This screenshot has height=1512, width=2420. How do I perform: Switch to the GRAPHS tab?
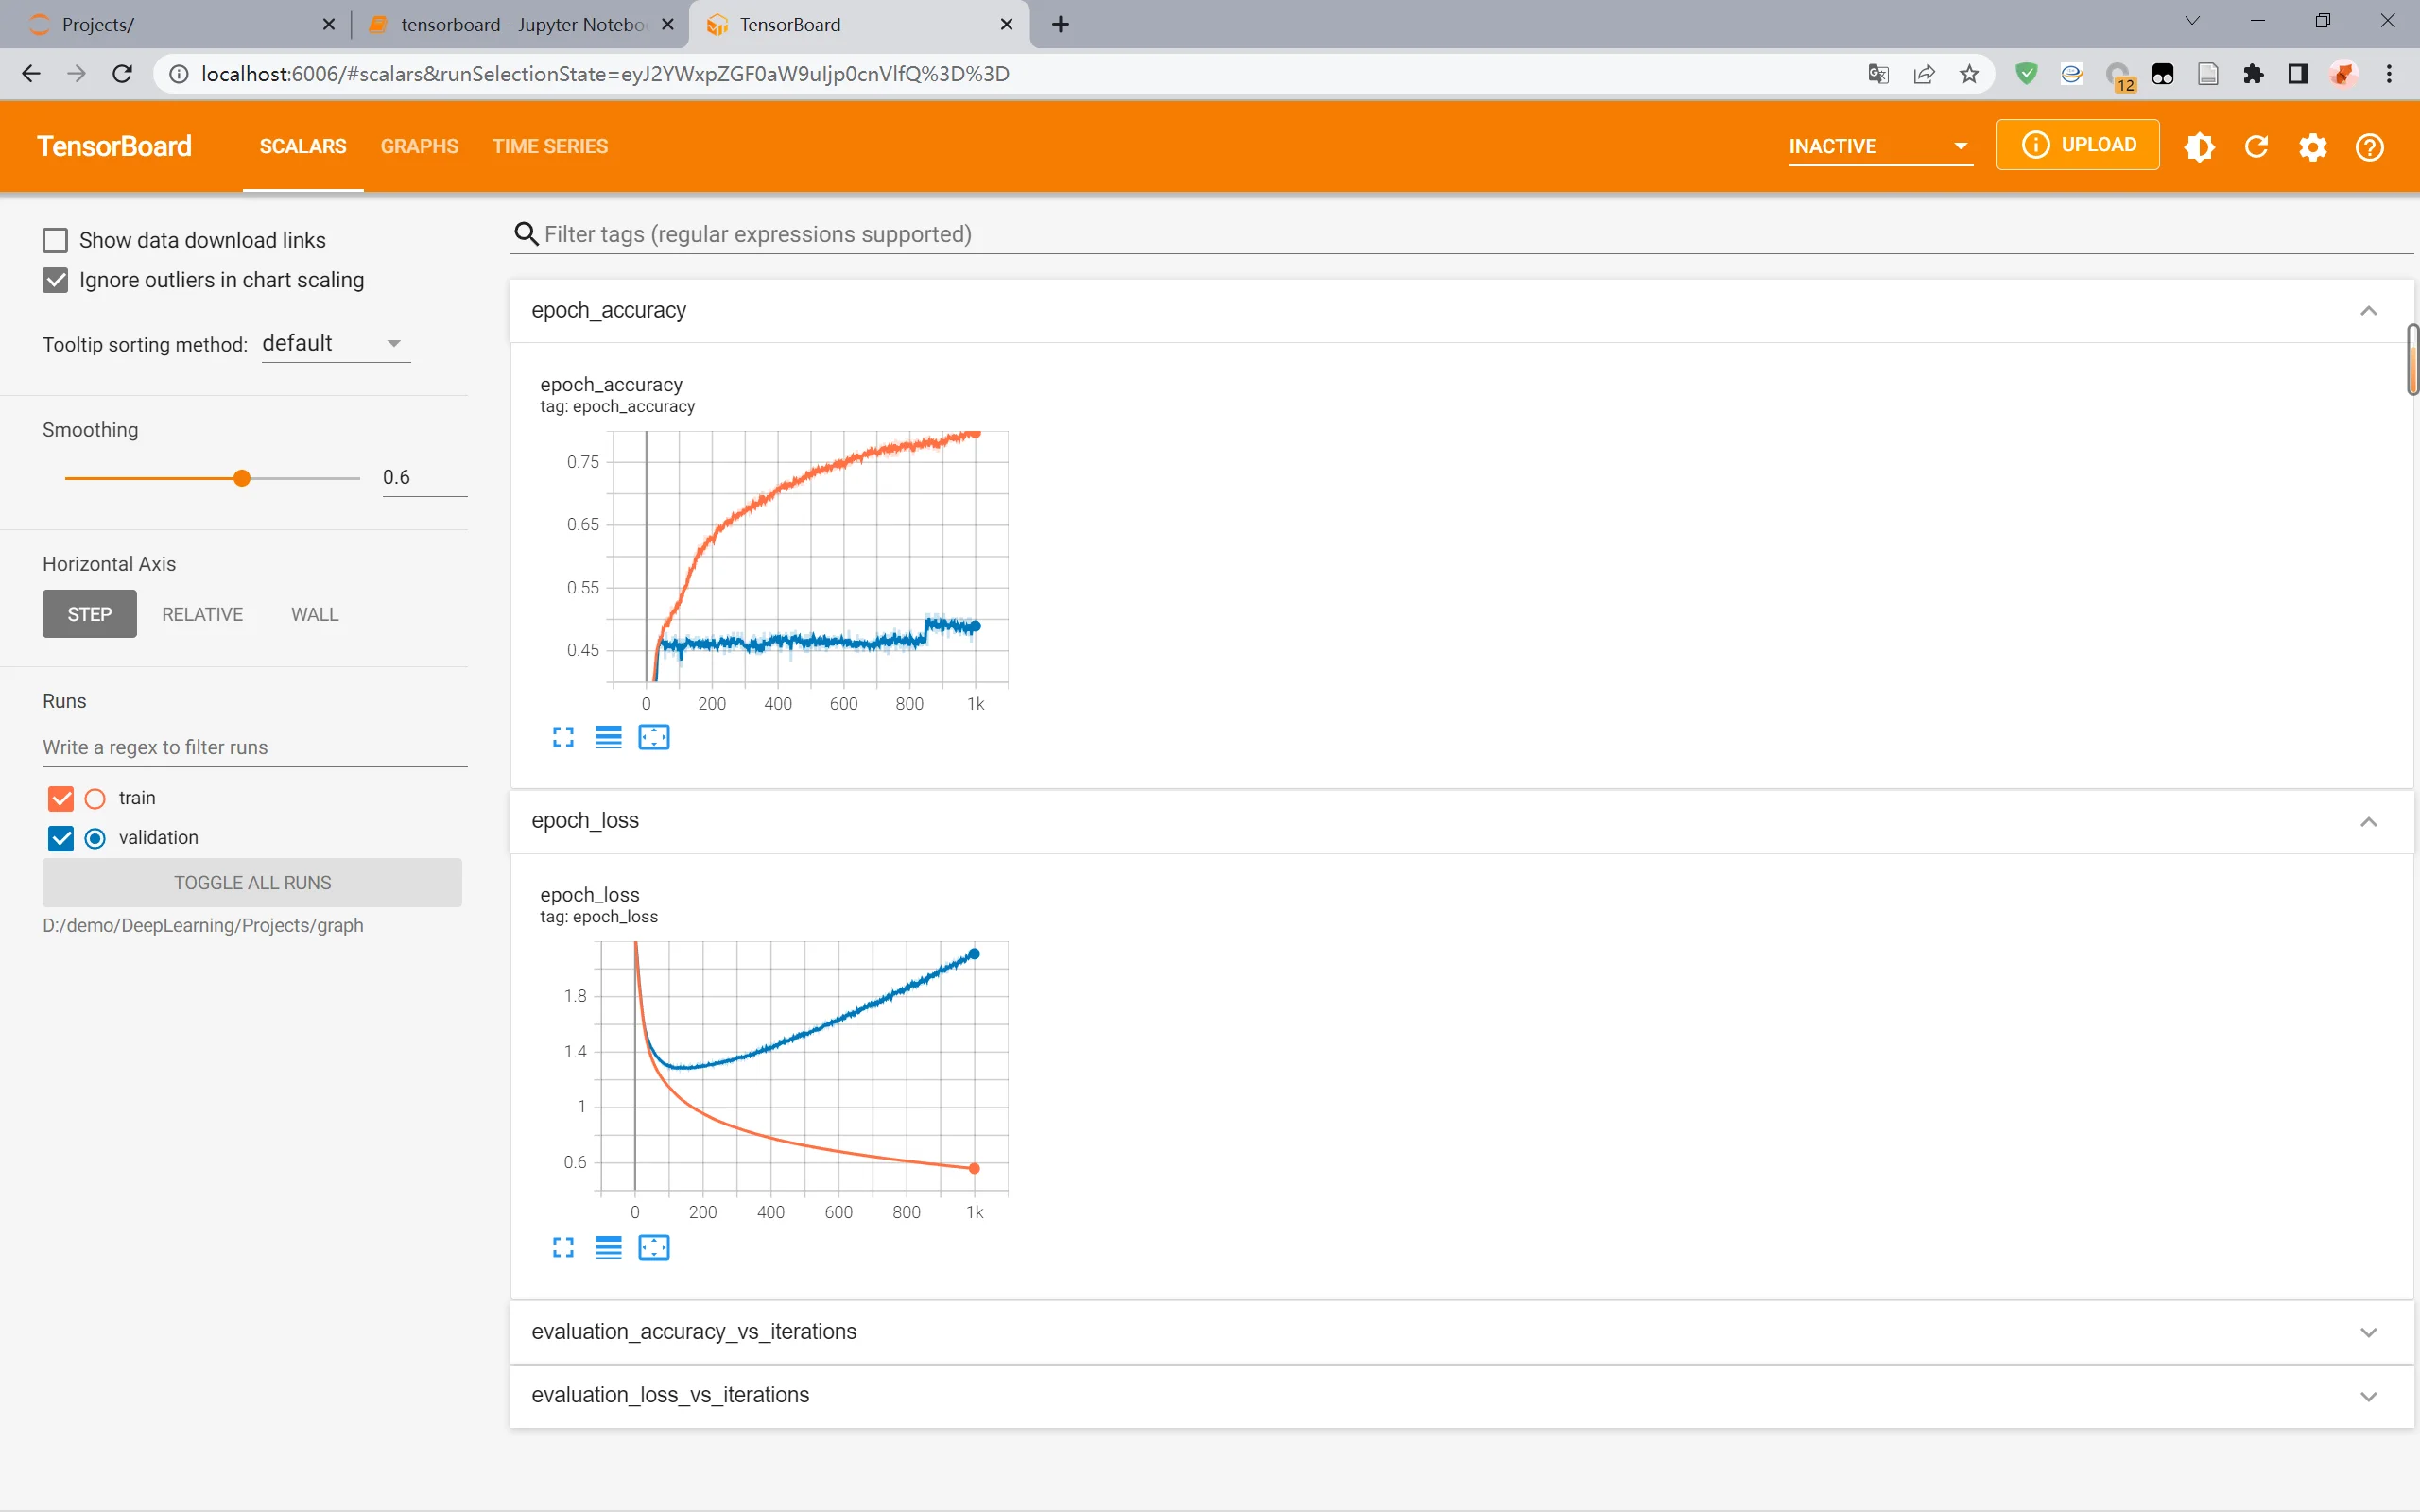pos(419,147)
